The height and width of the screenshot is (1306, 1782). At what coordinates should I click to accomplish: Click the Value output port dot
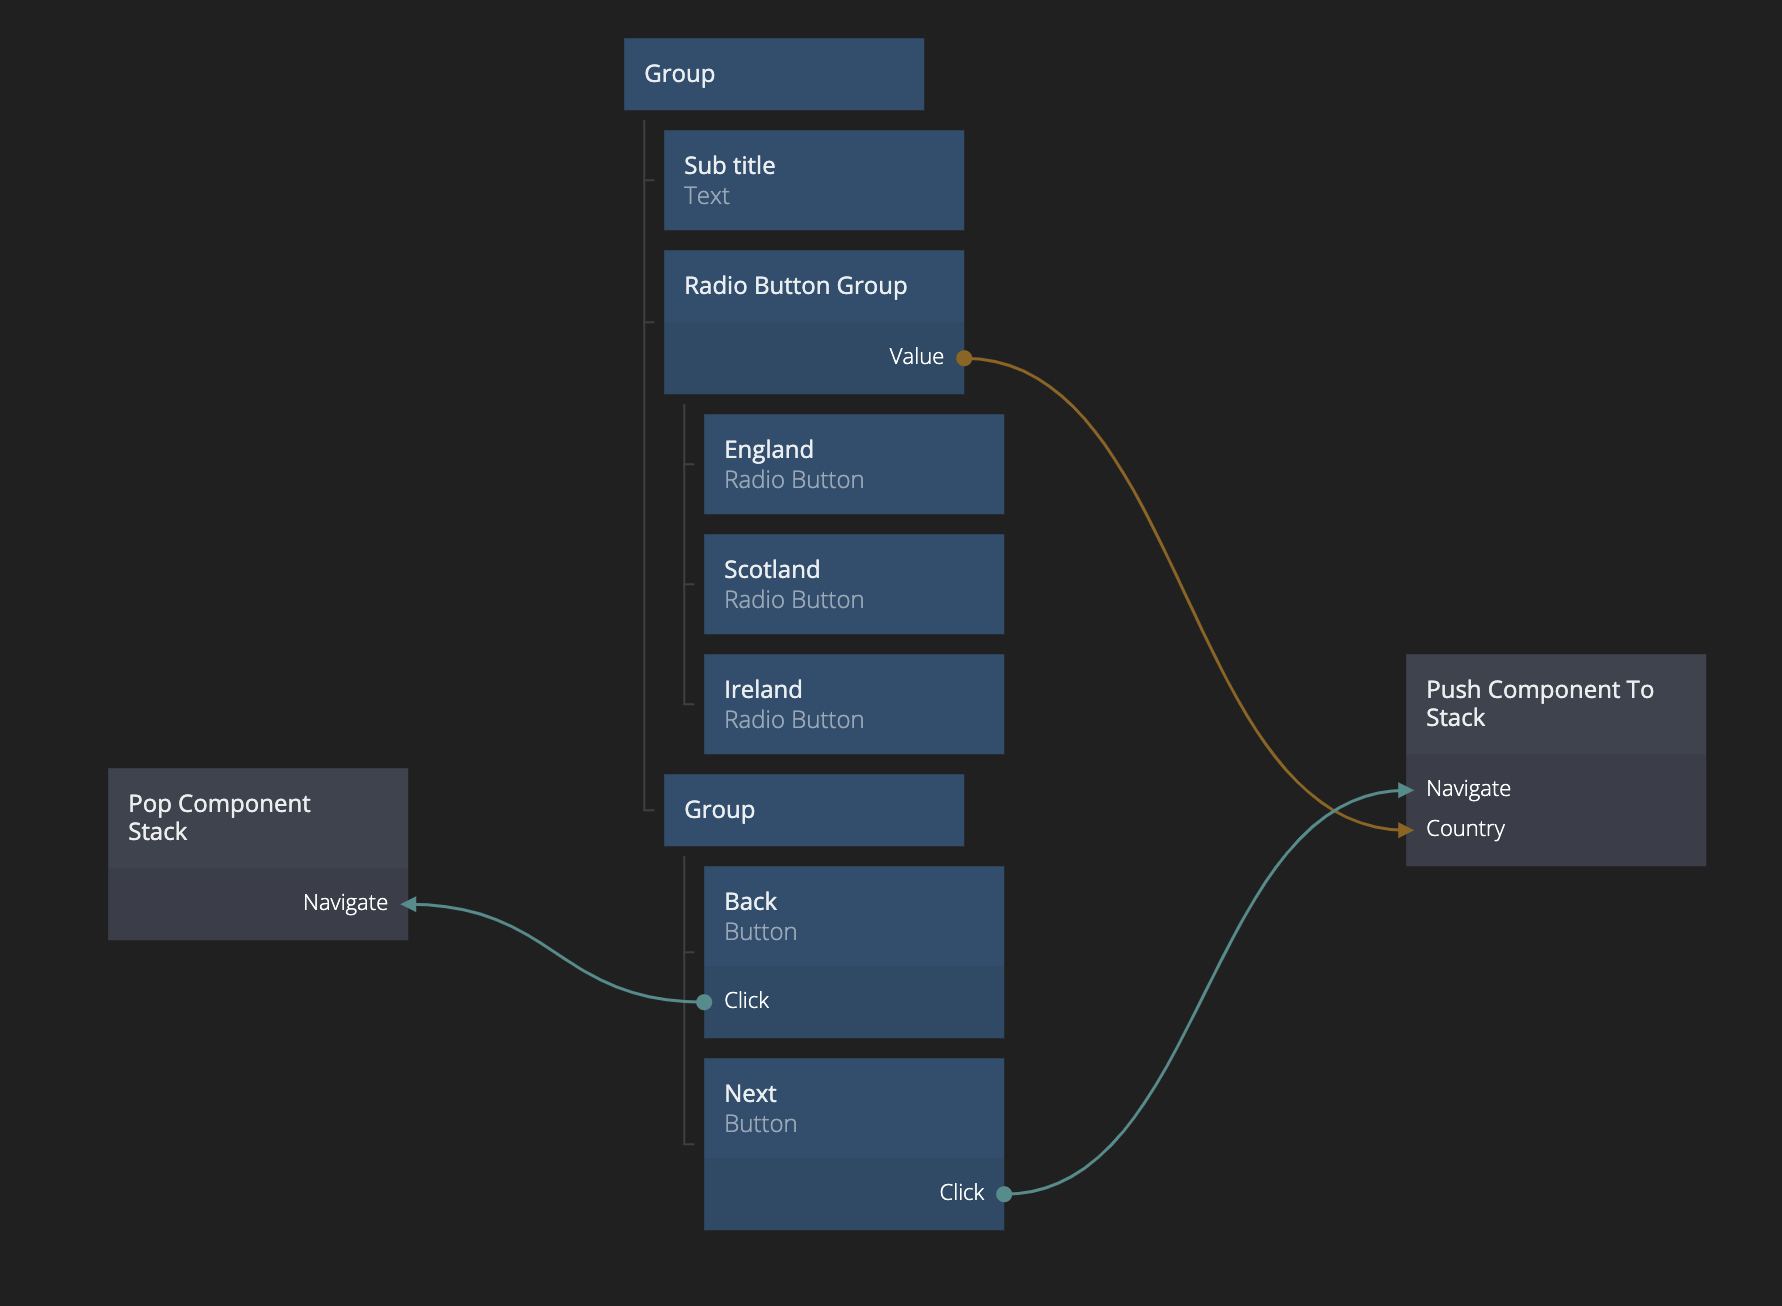tap(964, 358)
